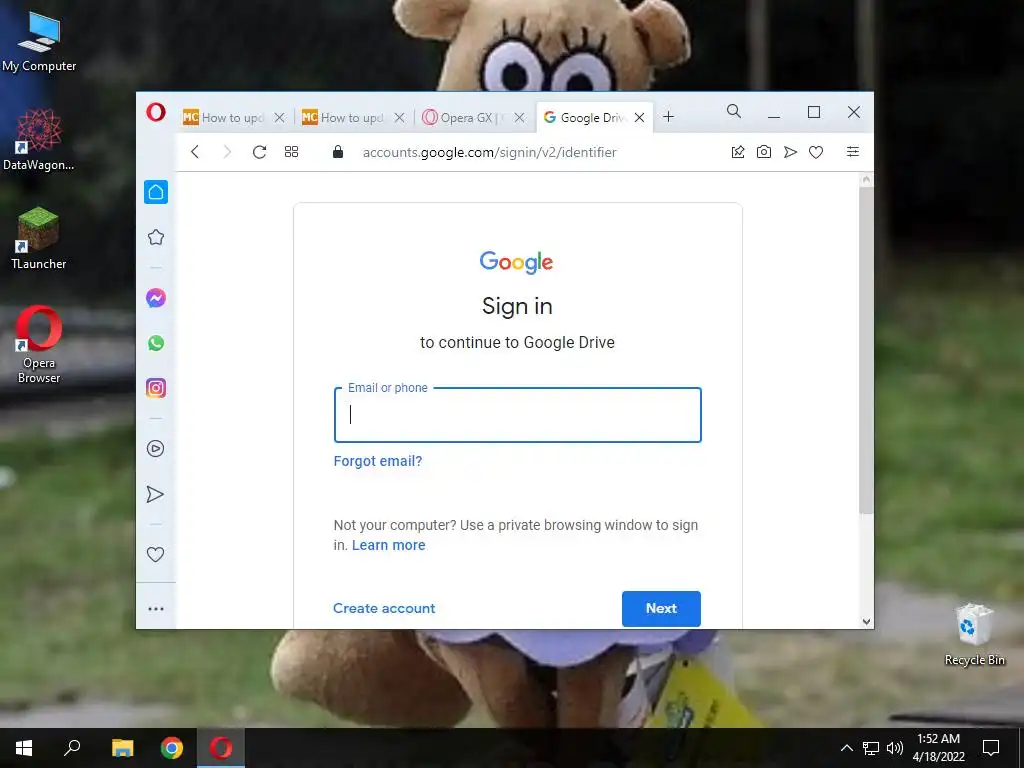Open the Opera menu logo
Viewport: 1024px width, 768px height.
coord(155,112)
